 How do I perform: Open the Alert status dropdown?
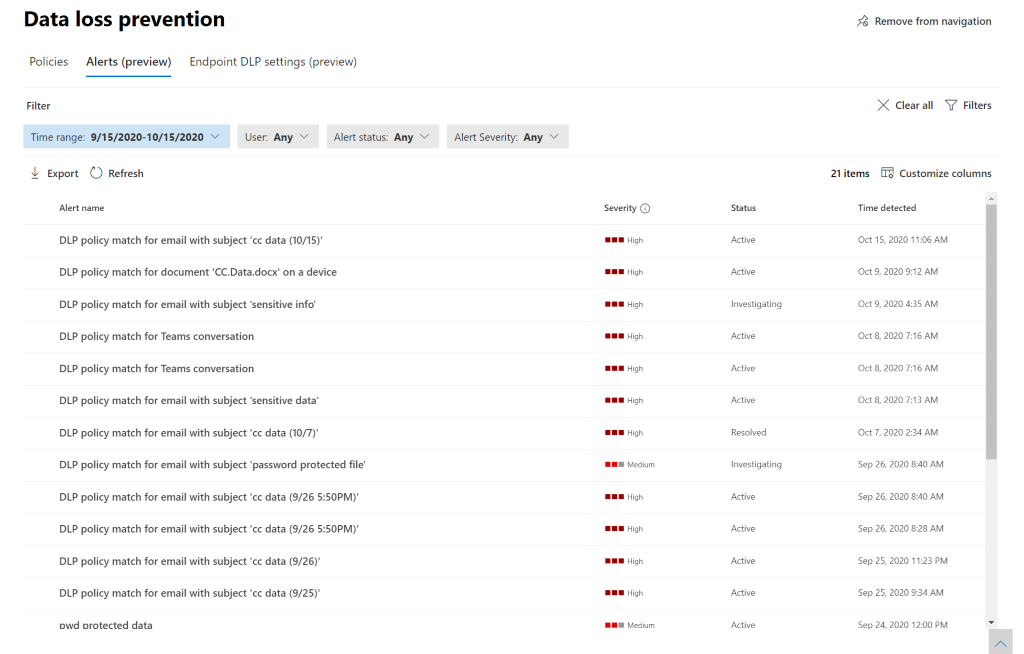point(382,136)
